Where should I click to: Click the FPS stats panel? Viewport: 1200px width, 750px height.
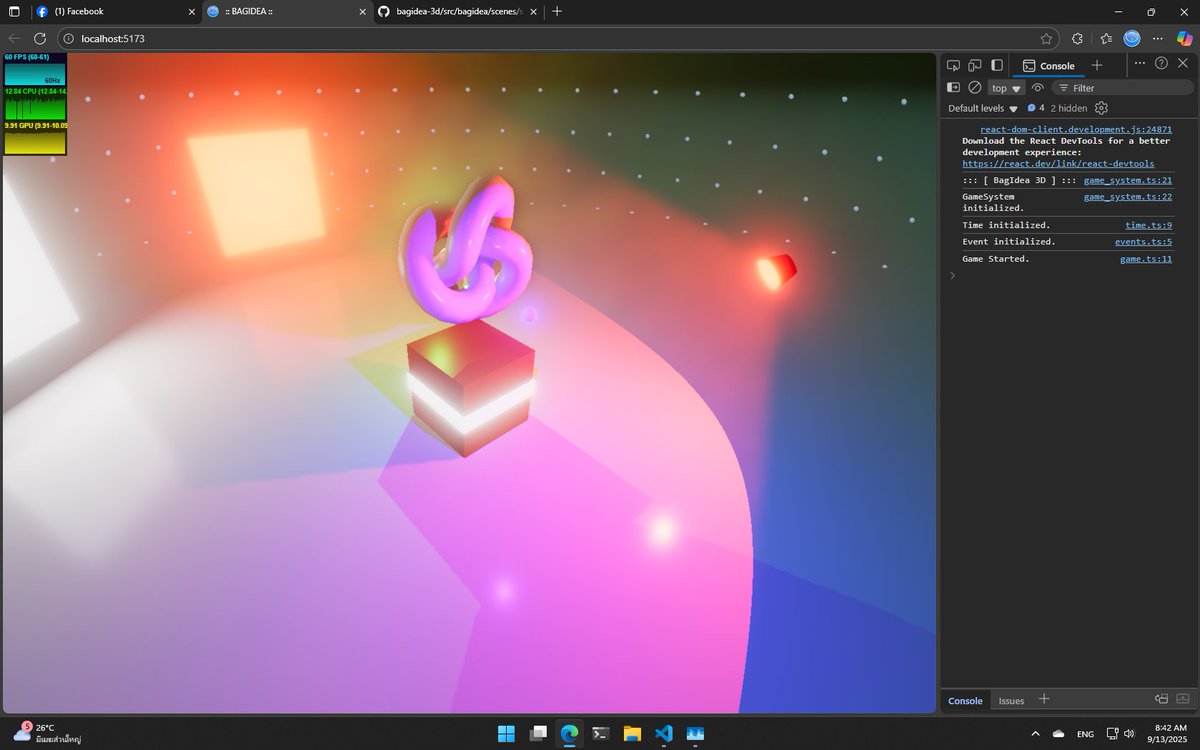(35, 70)
